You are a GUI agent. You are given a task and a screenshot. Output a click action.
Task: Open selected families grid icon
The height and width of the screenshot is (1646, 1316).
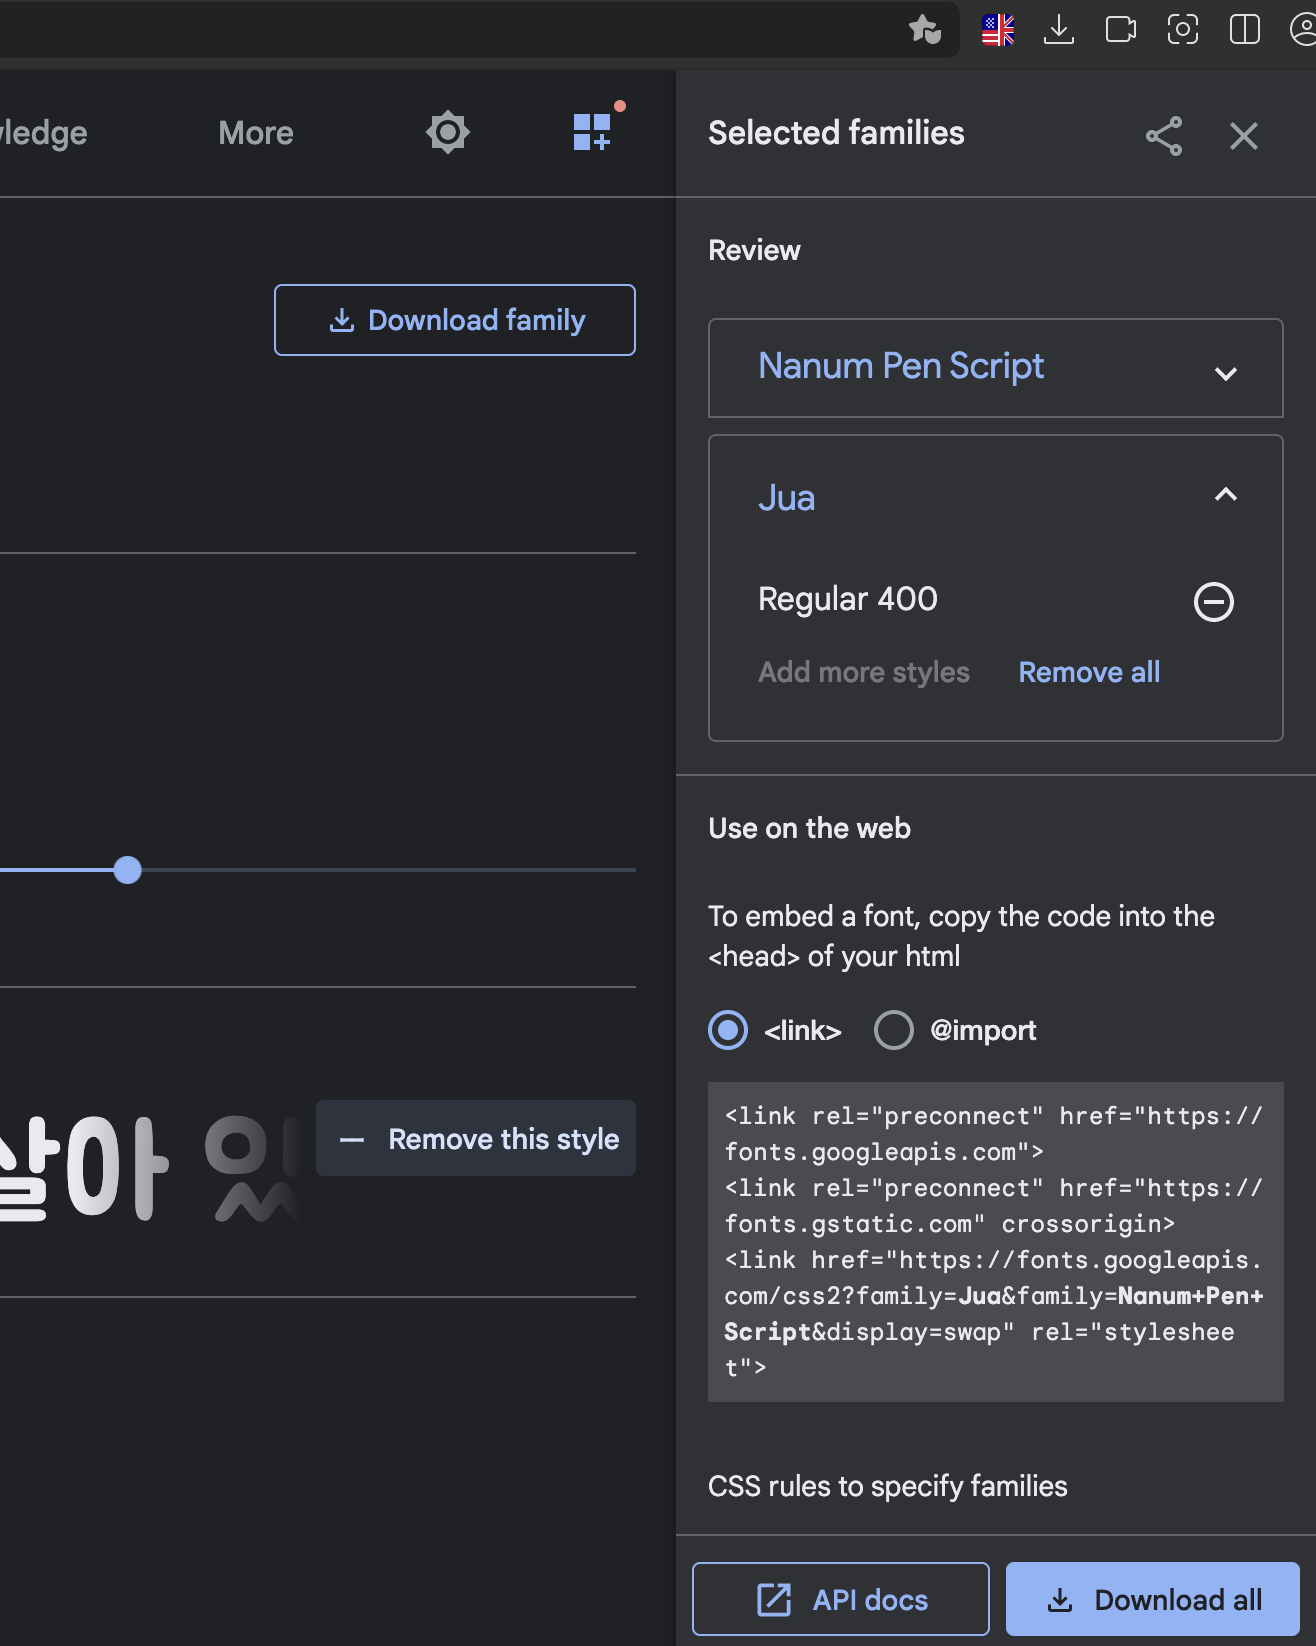(593, 131)
